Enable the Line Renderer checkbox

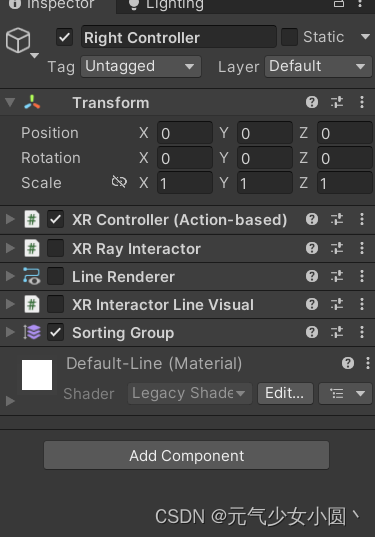(55, 276)
